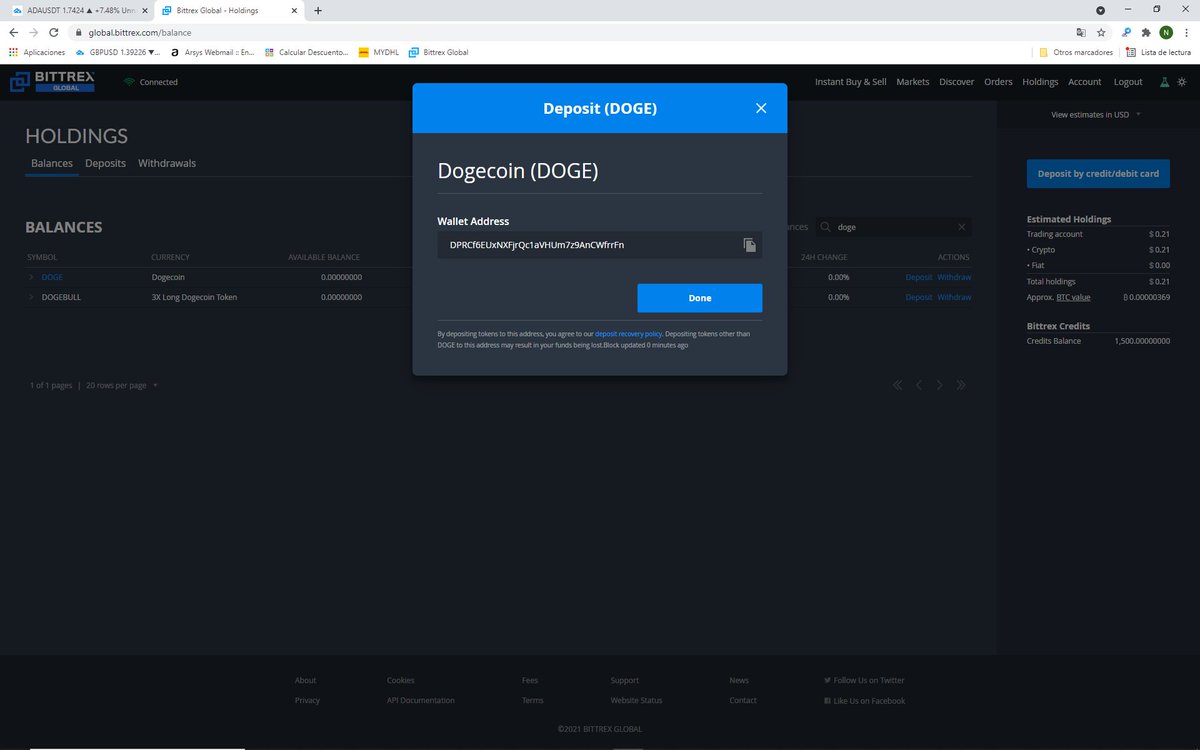Close the Deposit (DOGE) dialog
1200x750 pixels.
pyautogui.click(x=761, y=108)
